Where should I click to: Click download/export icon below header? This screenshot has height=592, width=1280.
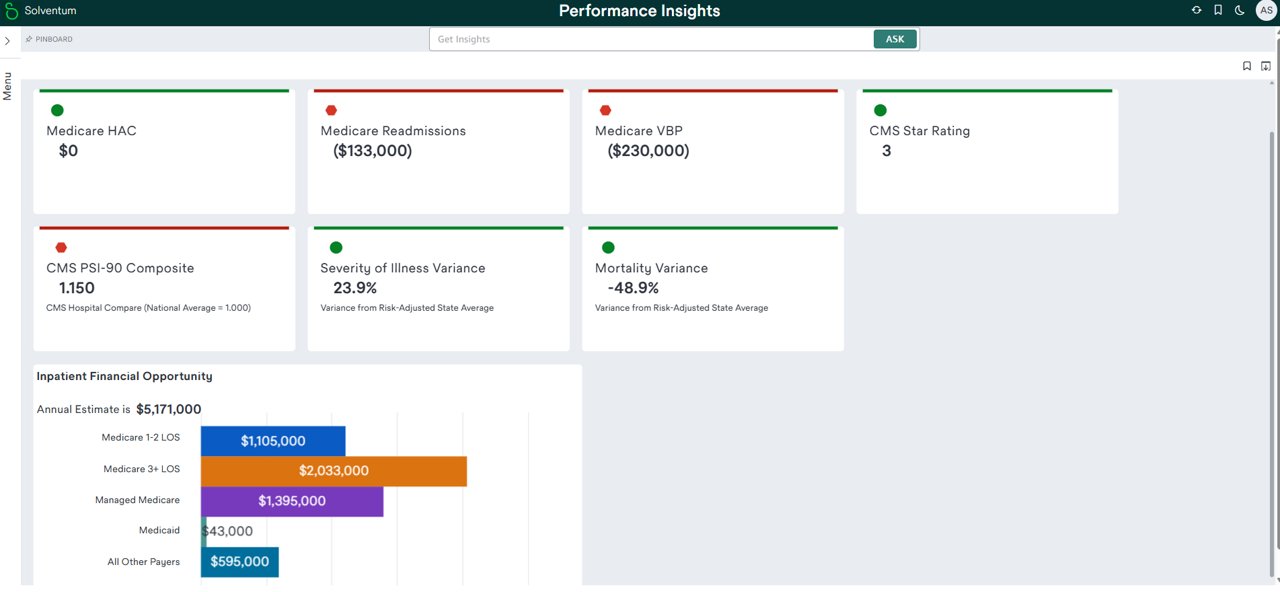[1266, 66]
